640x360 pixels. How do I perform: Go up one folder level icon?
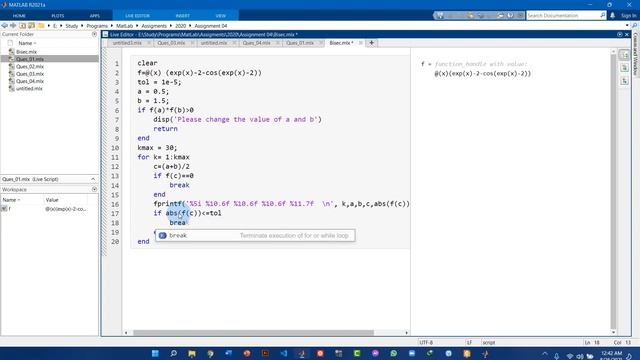pos(22,25)
